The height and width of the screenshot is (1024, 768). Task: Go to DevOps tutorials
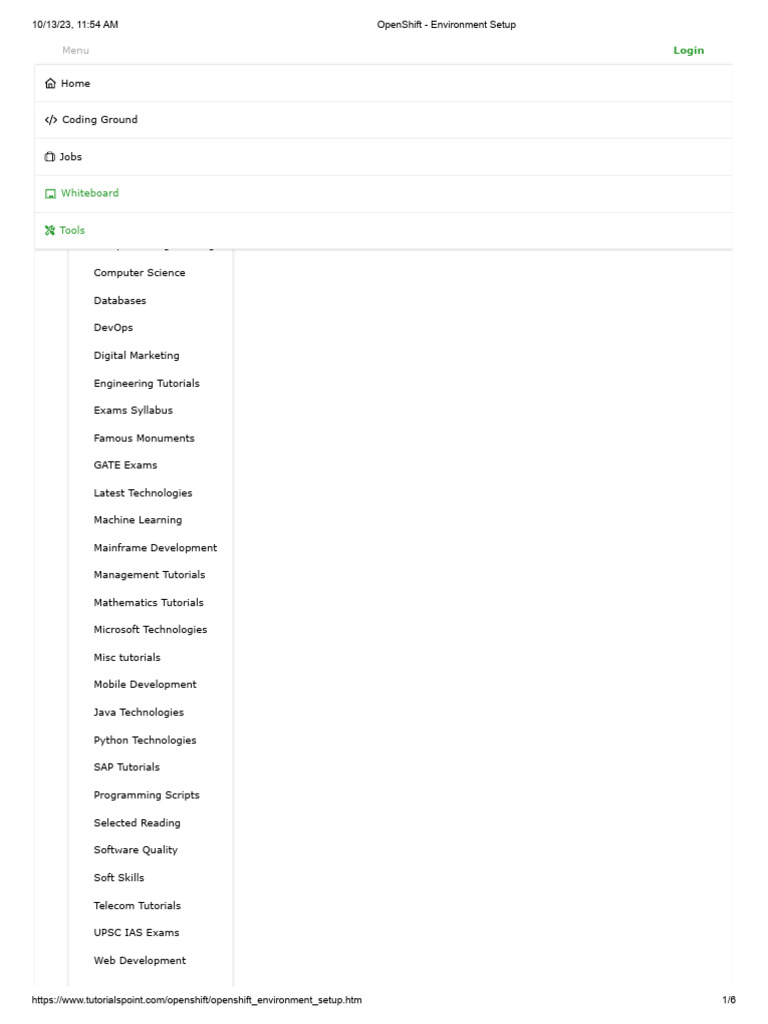click(113, 328)
